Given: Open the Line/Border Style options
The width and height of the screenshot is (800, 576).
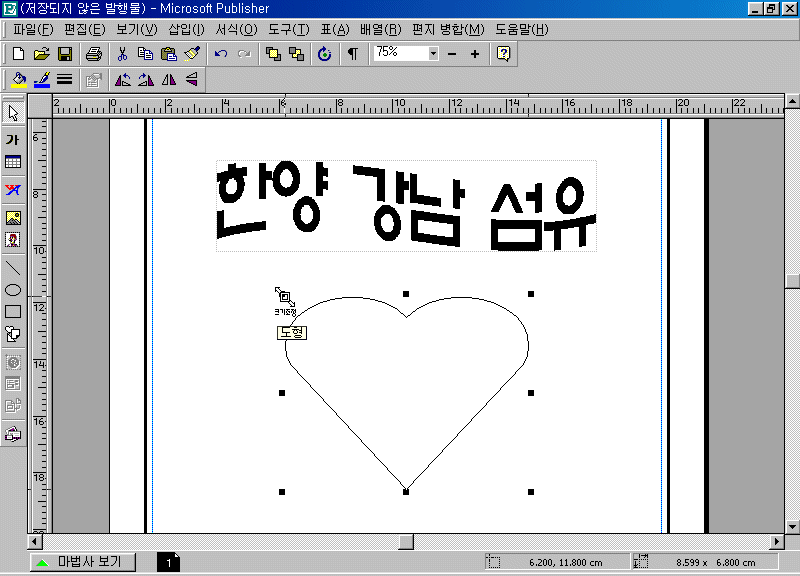Looking at the screenshot, I should coord(65,80).
